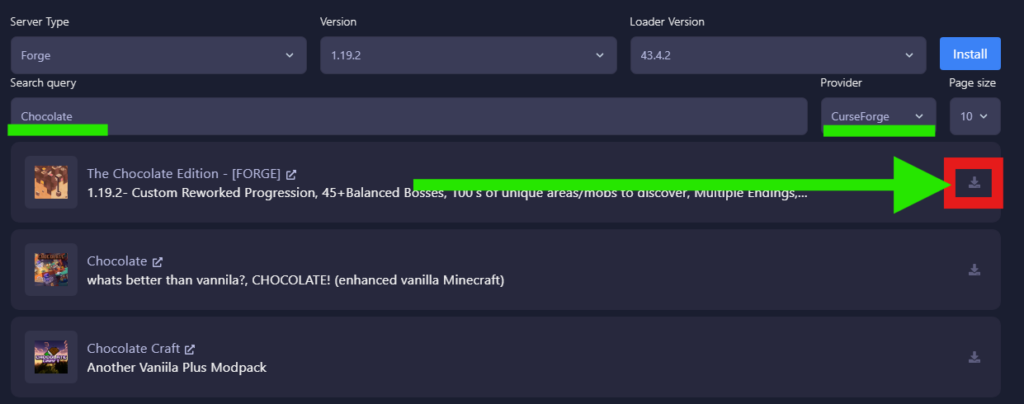
Task: Open external link icon beside Chocolate Craft
Action: (x=189, y=349)
